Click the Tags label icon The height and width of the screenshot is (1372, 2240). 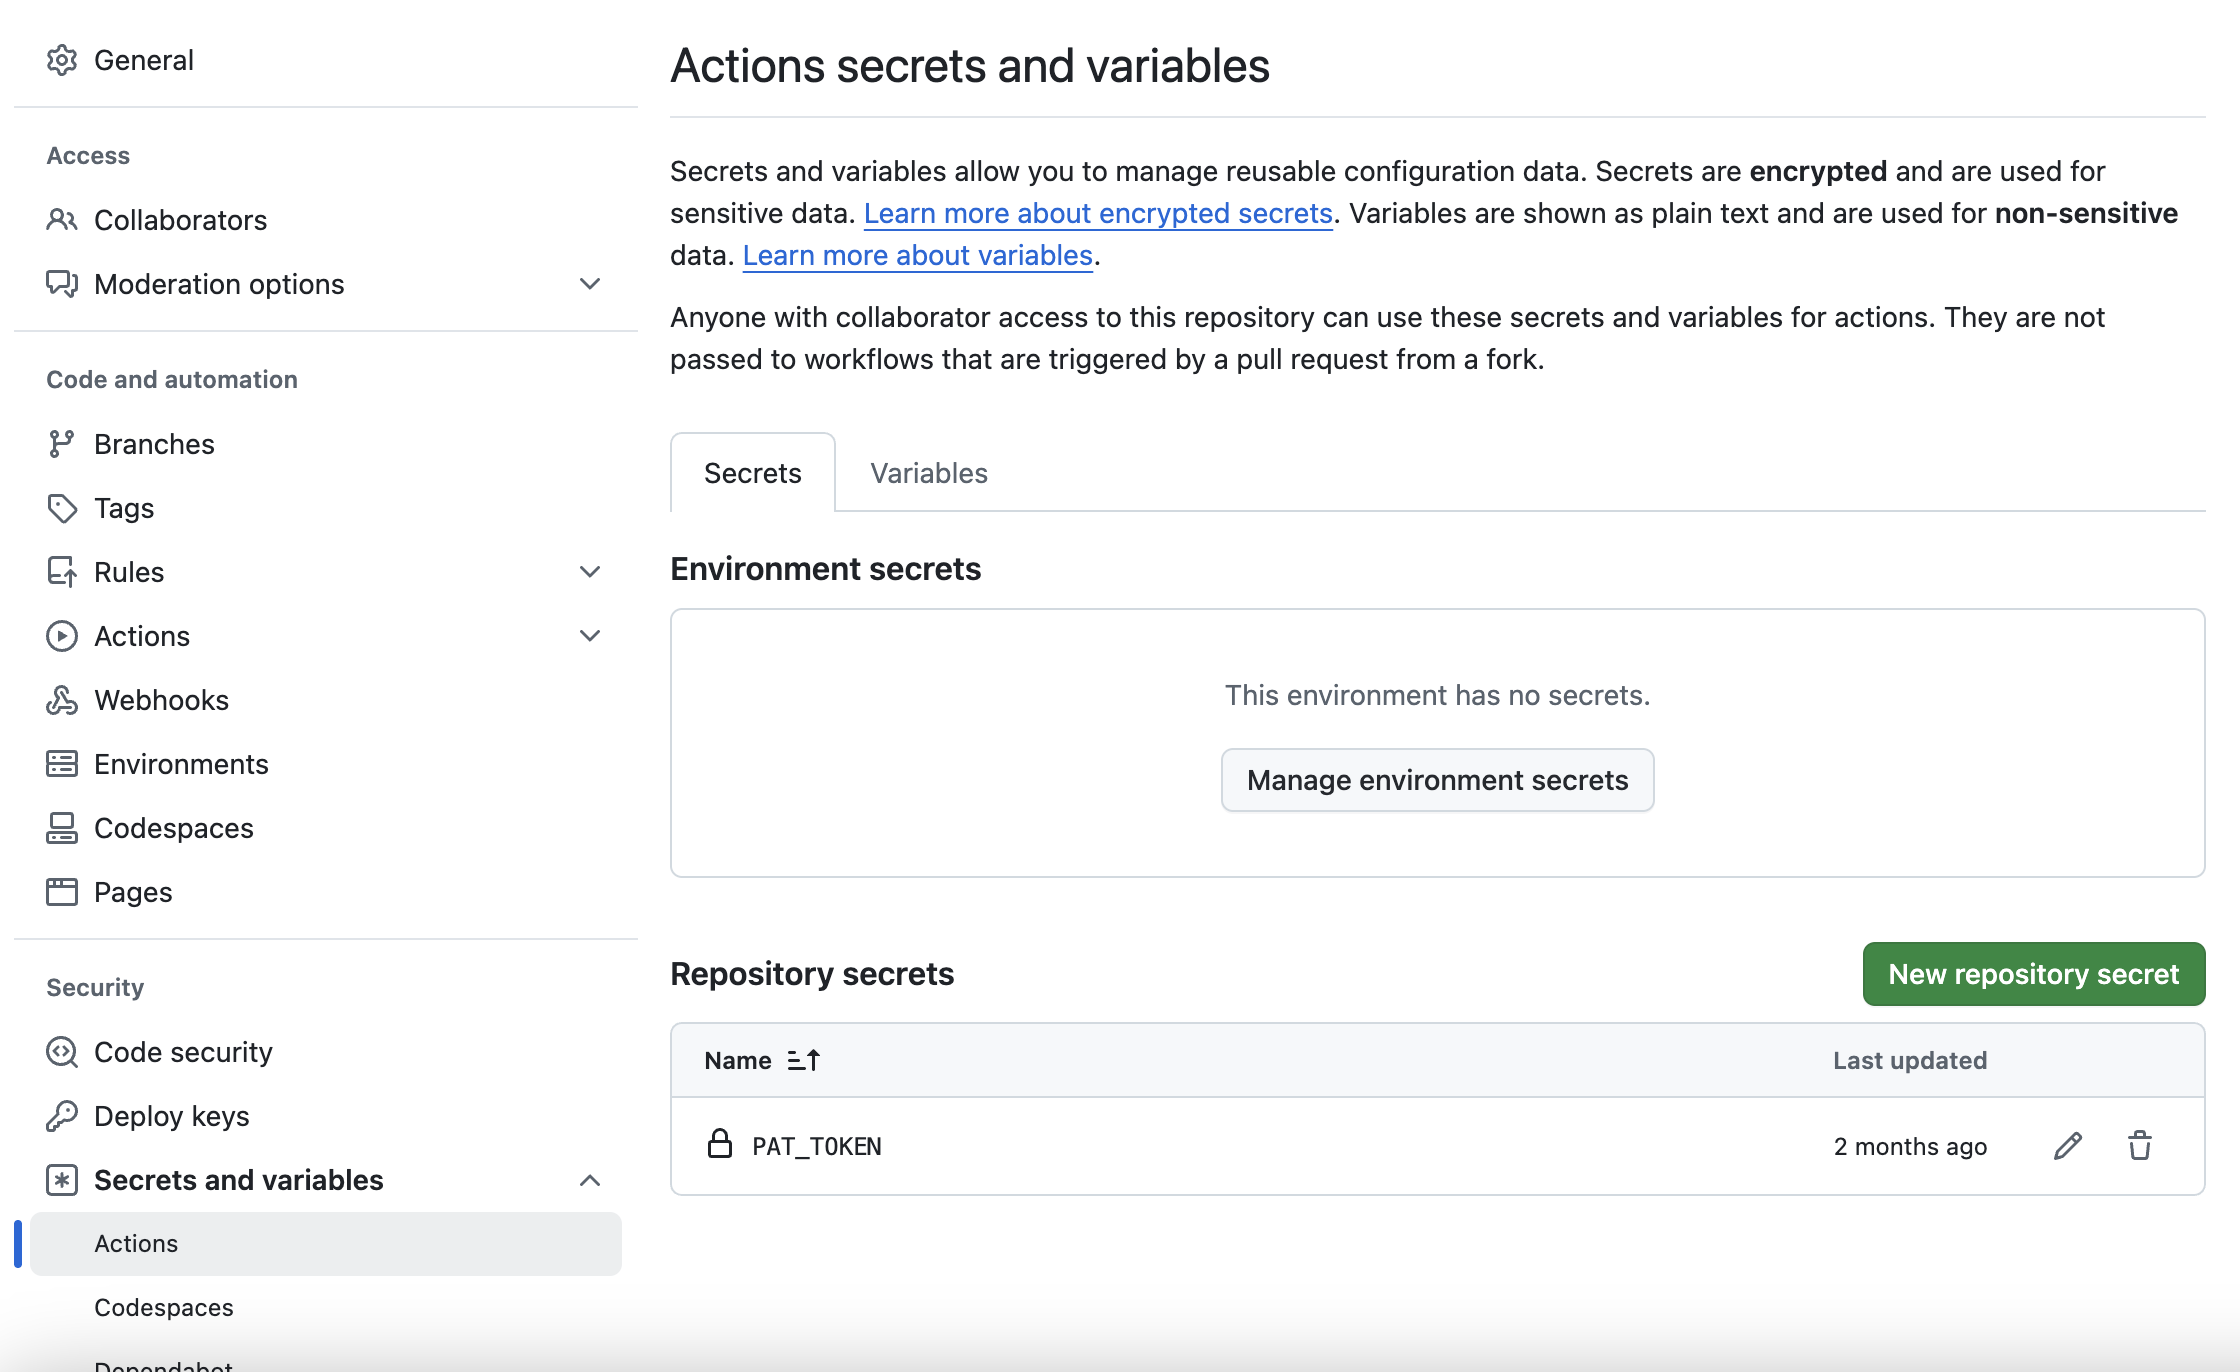[62, 508]
